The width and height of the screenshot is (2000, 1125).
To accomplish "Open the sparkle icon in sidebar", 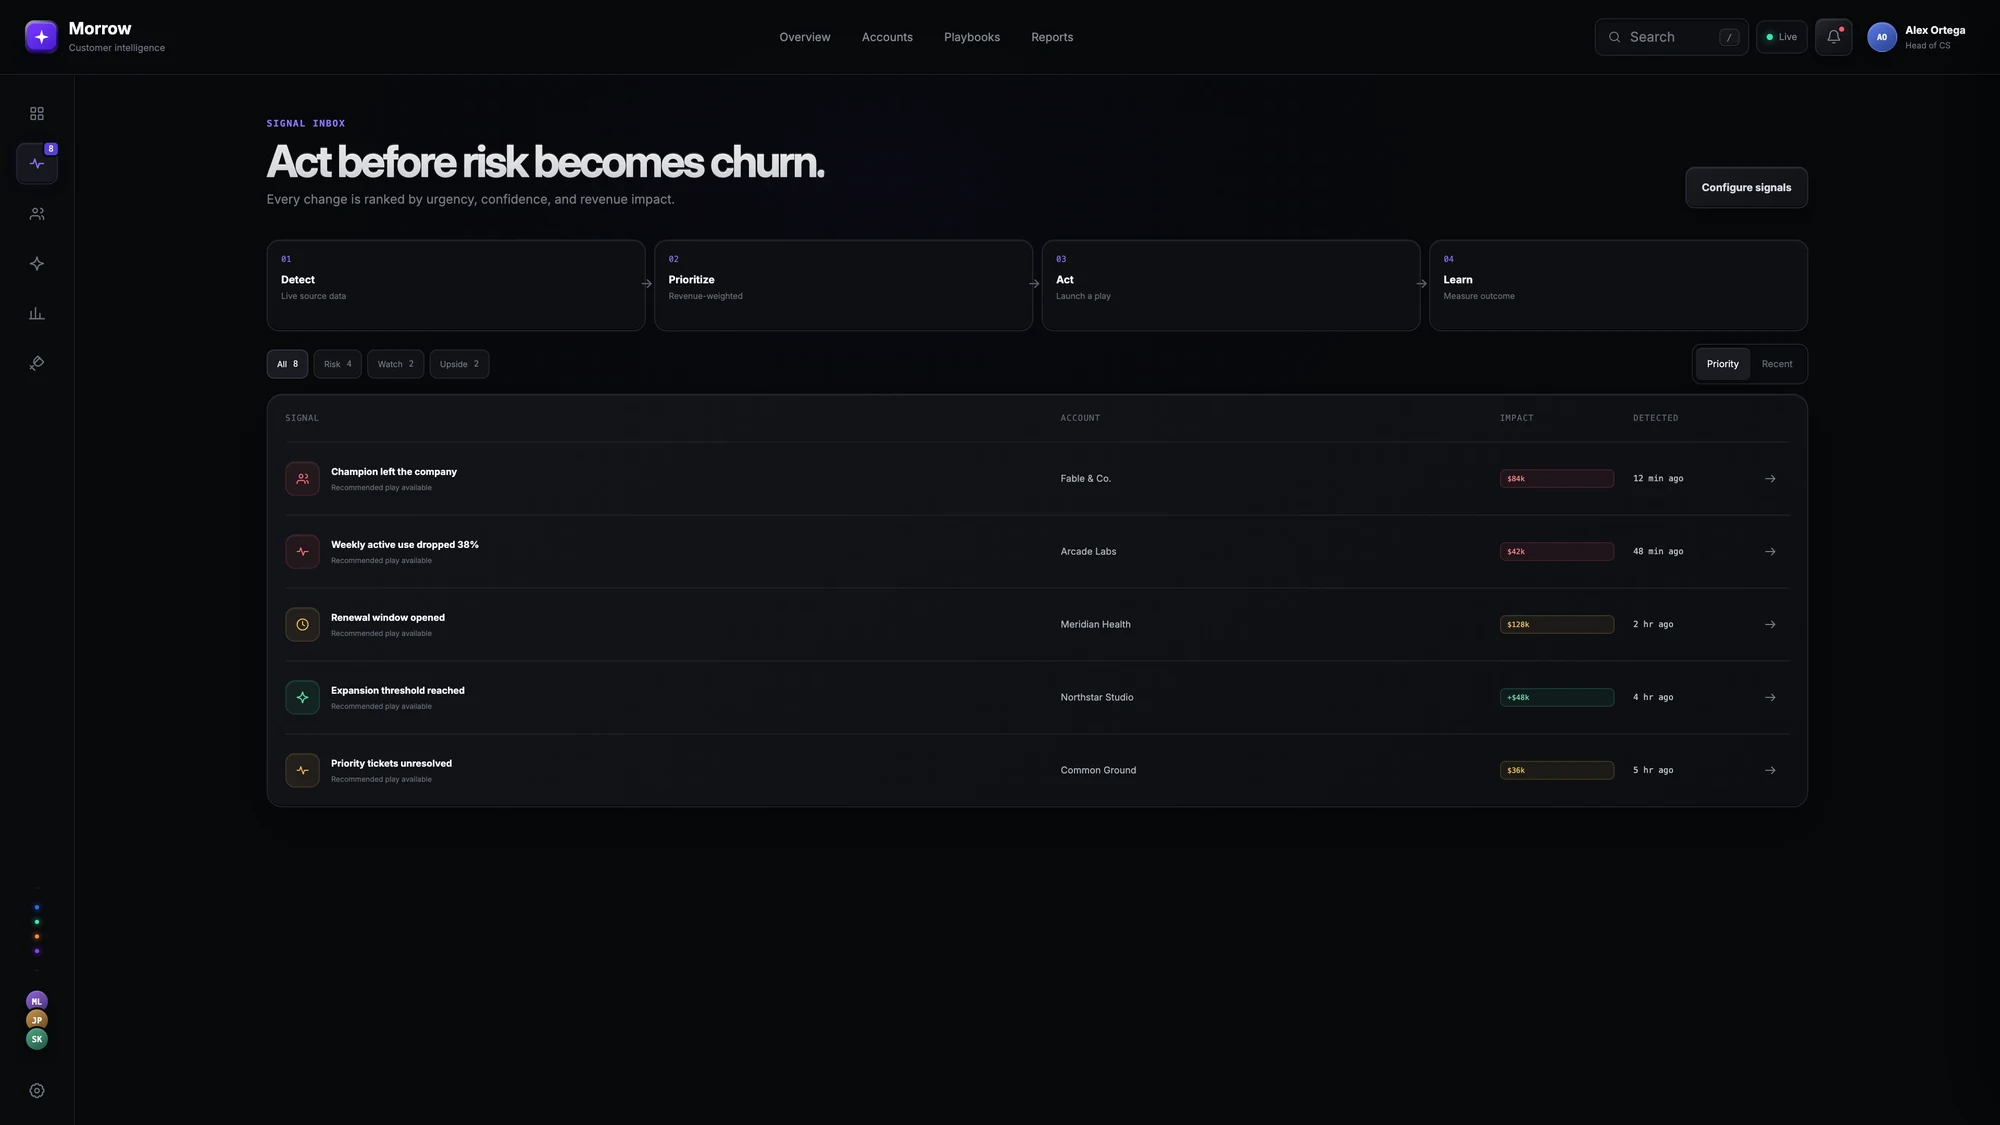I will [37, 264].
